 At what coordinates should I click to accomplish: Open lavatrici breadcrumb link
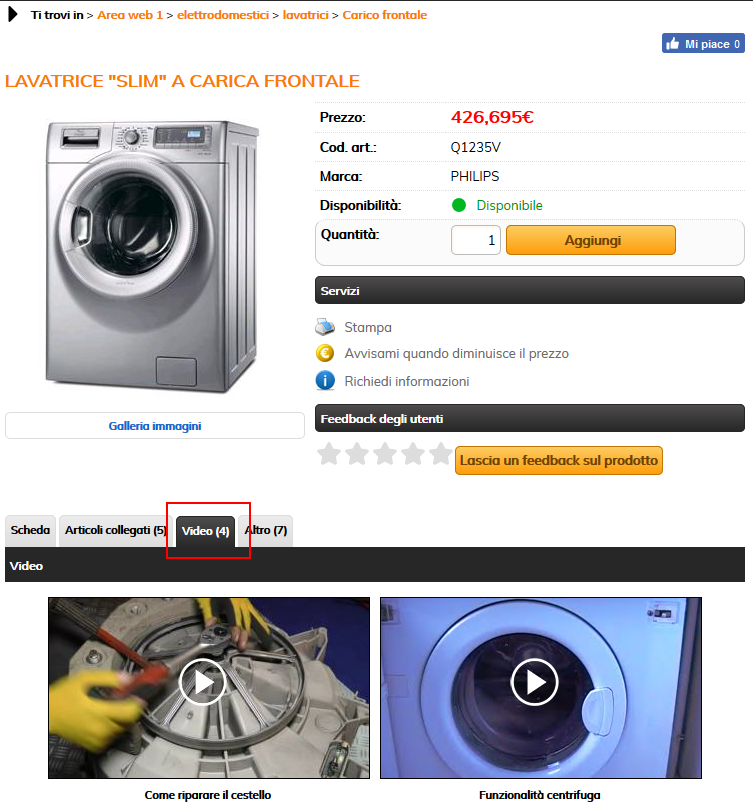click(x=306, y=15)
